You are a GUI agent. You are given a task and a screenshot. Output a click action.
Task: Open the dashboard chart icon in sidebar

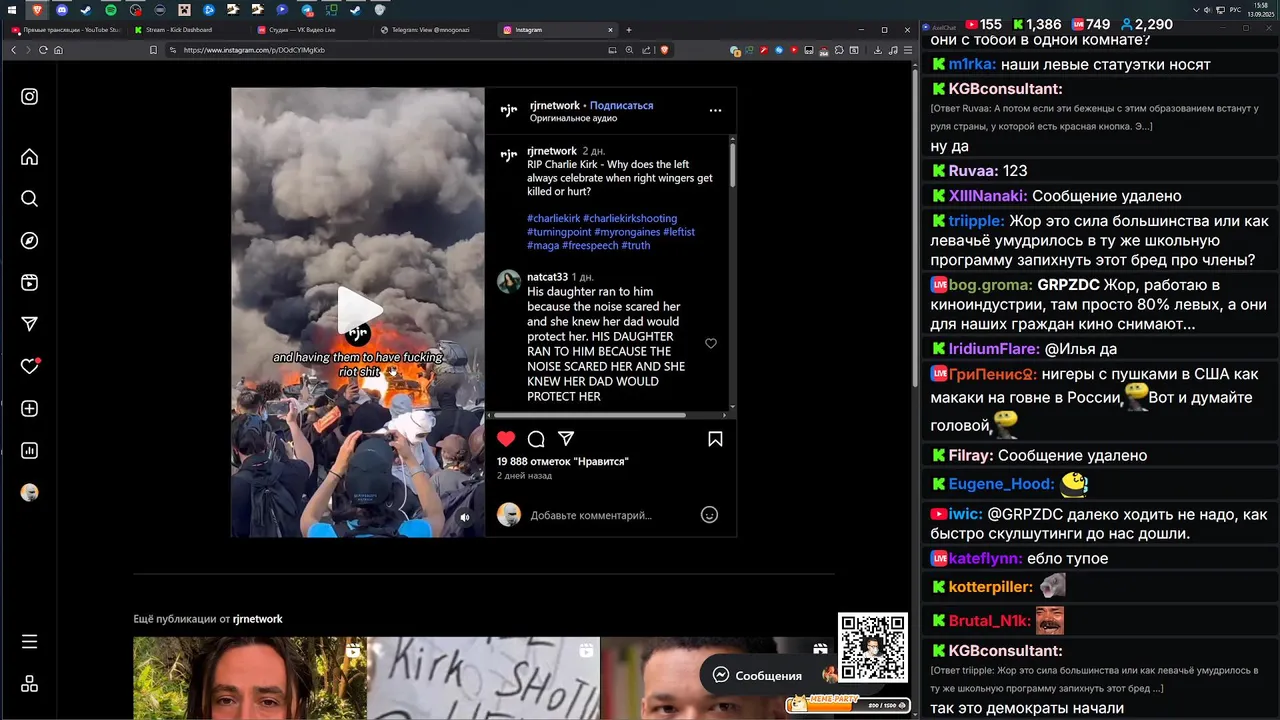(x=29, y=451)
